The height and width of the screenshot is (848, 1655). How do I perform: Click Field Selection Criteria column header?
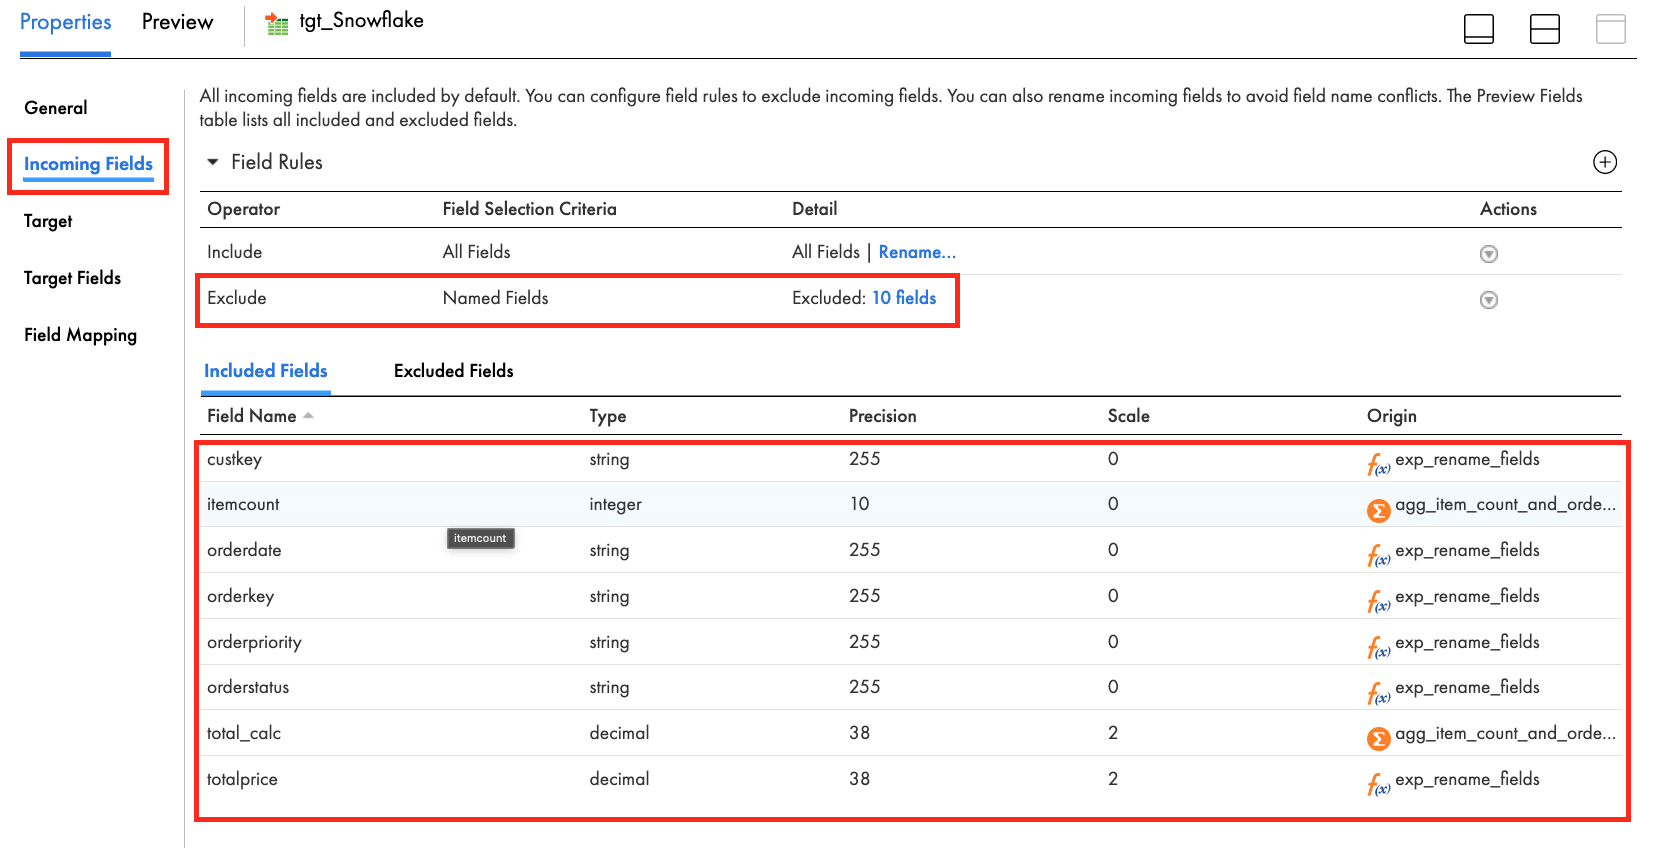529,209
